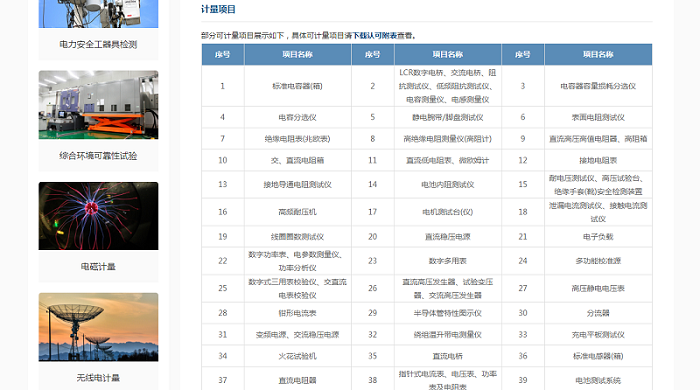
Task: Select table cell 电容分选仪
Action: tap(298, 117)
